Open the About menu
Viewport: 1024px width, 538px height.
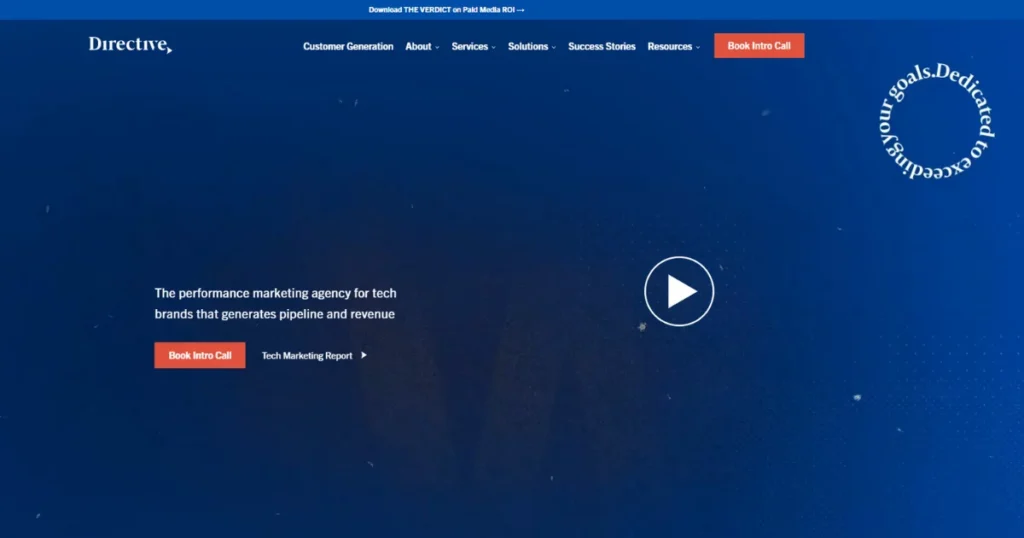(x=418, y=46)
